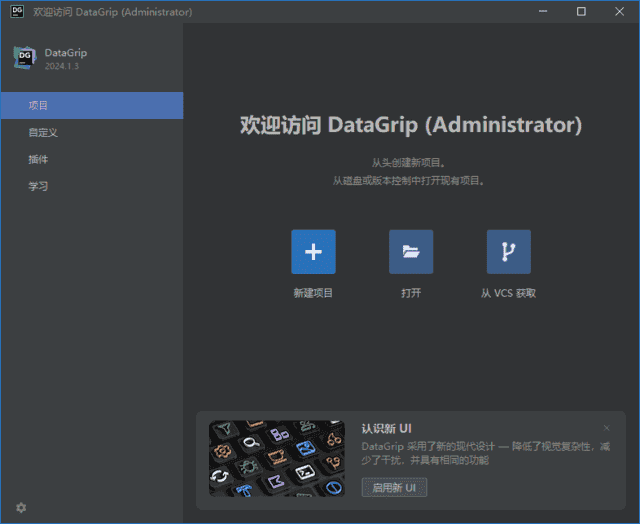640x524 pixels.
Task: Open the 插件 section
Action: 38,159
